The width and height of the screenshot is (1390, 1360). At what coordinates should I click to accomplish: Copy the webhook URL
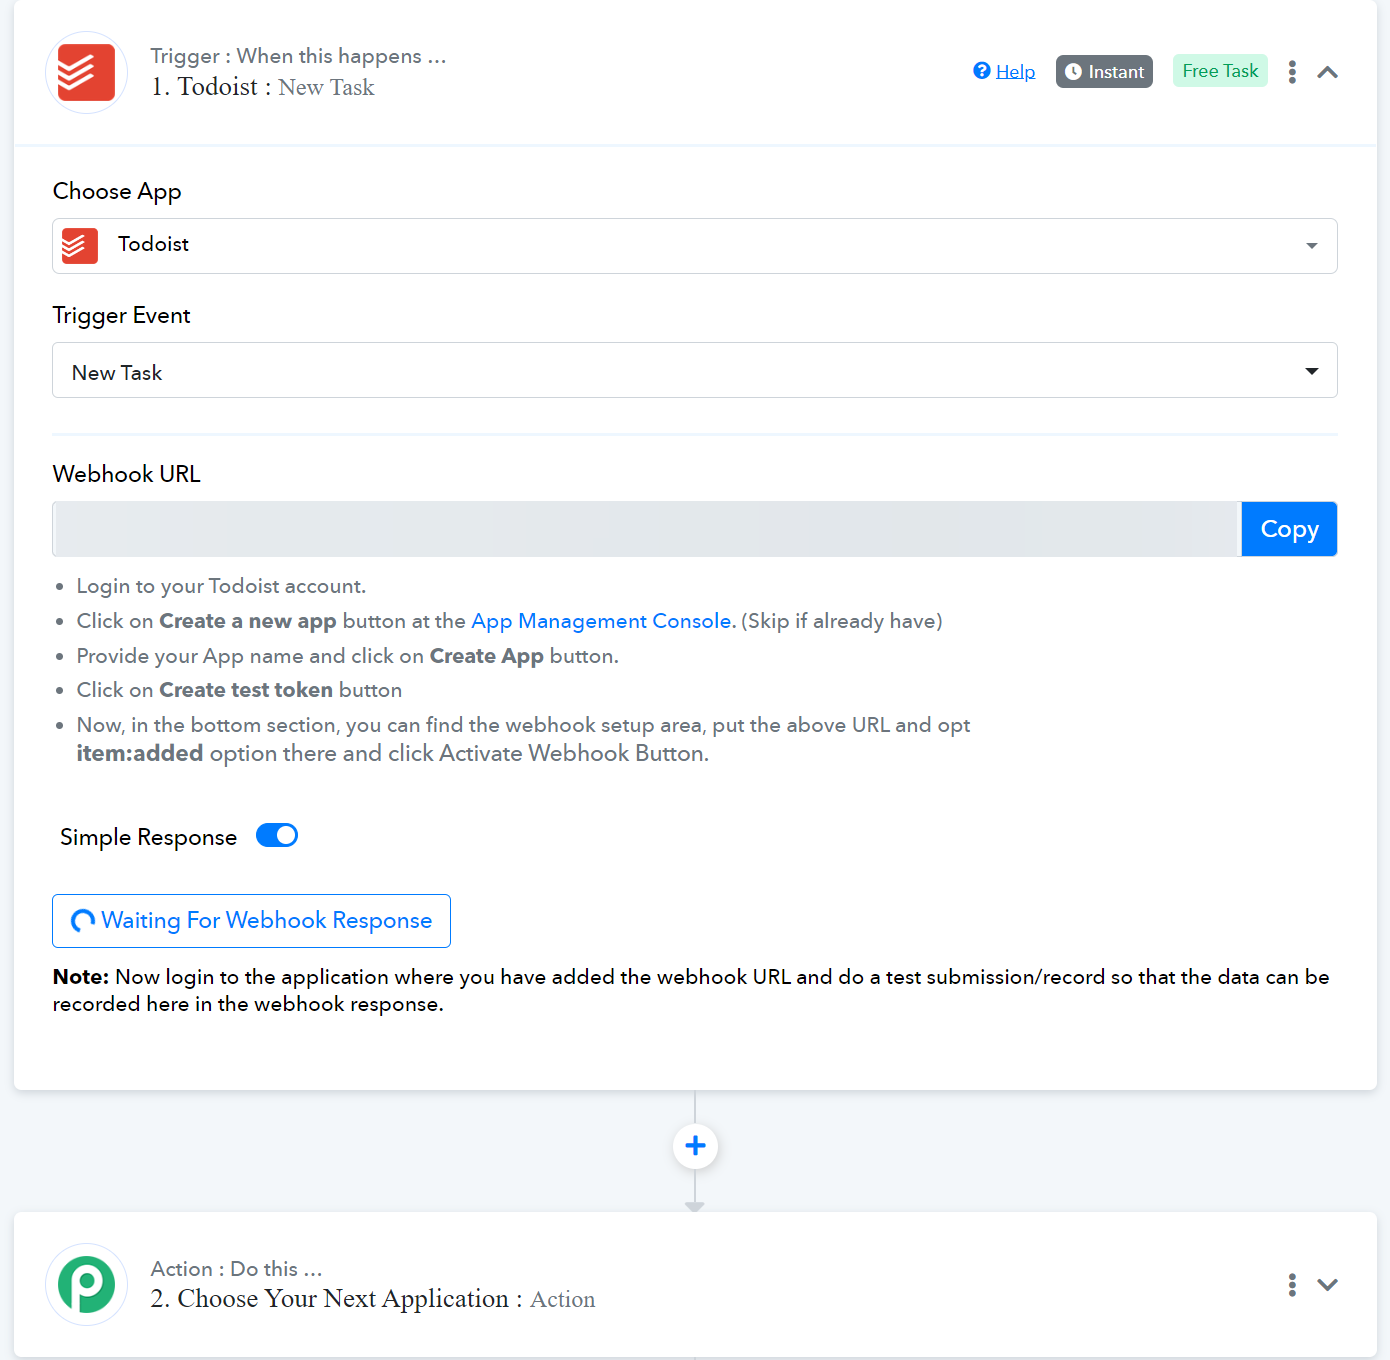pyautogui.click(x=1289, y=529)
